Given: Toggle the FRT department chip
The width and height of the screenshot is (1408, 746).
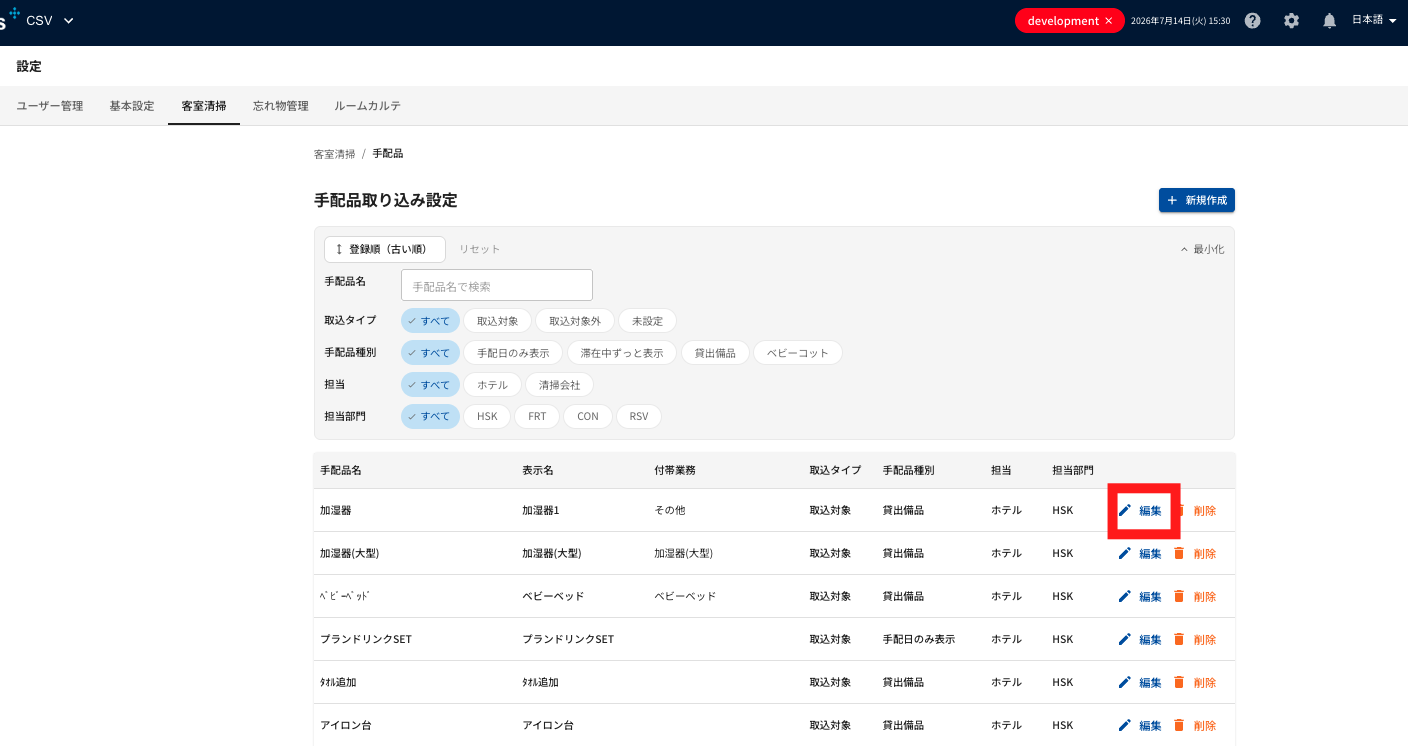Looking at the screenshot, I should (537, 417).
